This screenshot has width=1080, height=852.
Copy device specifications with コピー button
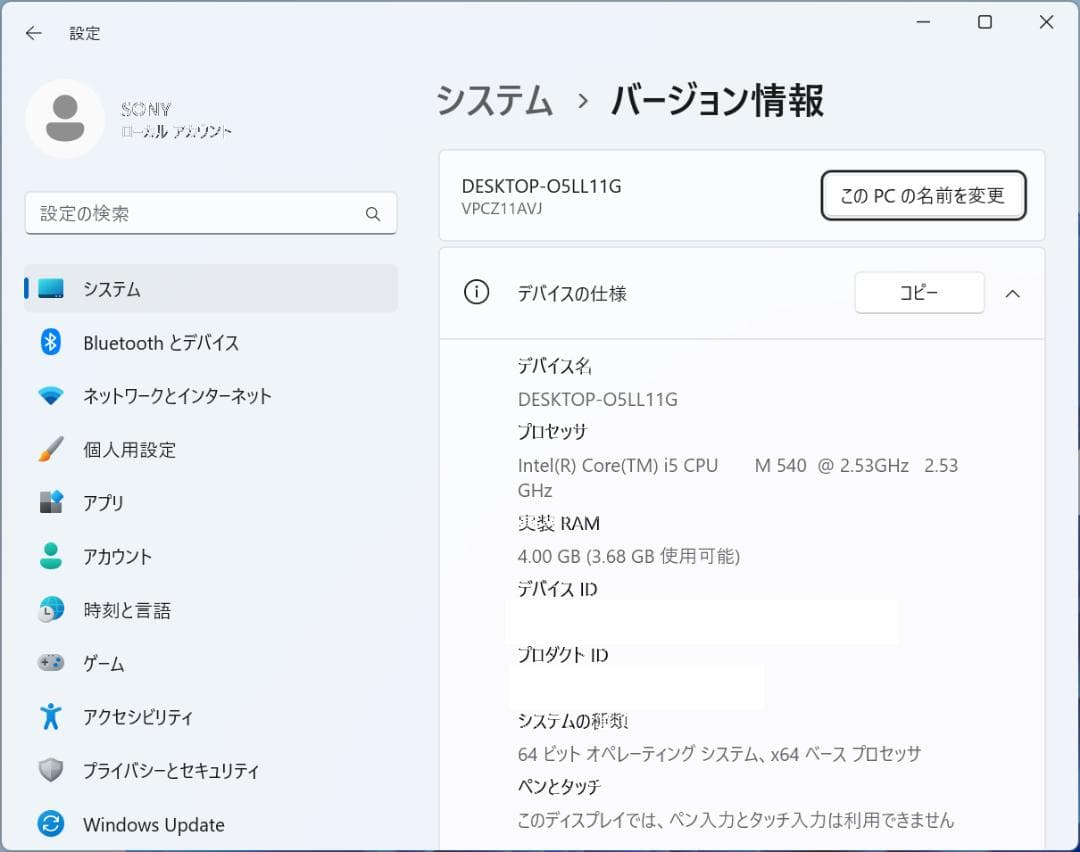pos(919,293)
